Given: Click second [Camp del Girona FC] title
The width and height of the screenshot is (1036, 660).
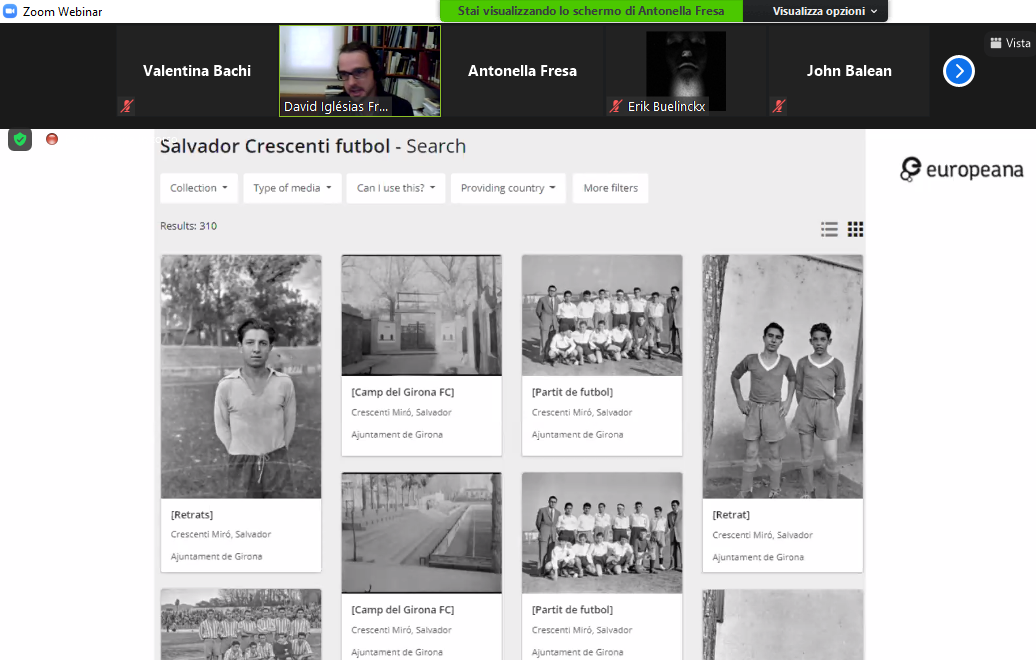Looking at the screenshot, I should tap(403, 610).
